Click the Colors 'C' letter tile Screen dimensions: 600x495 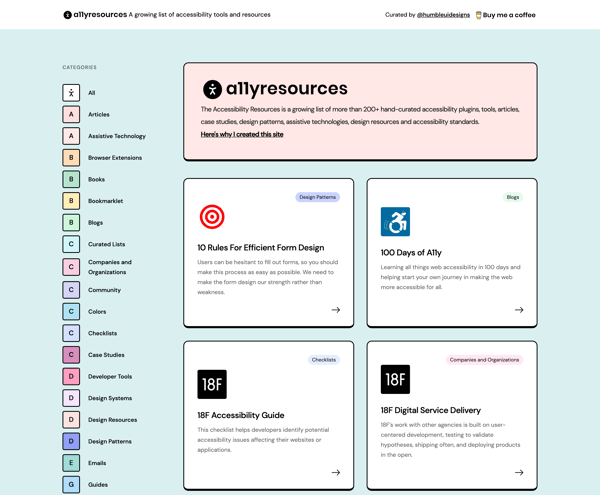click(x=71, y=311)
